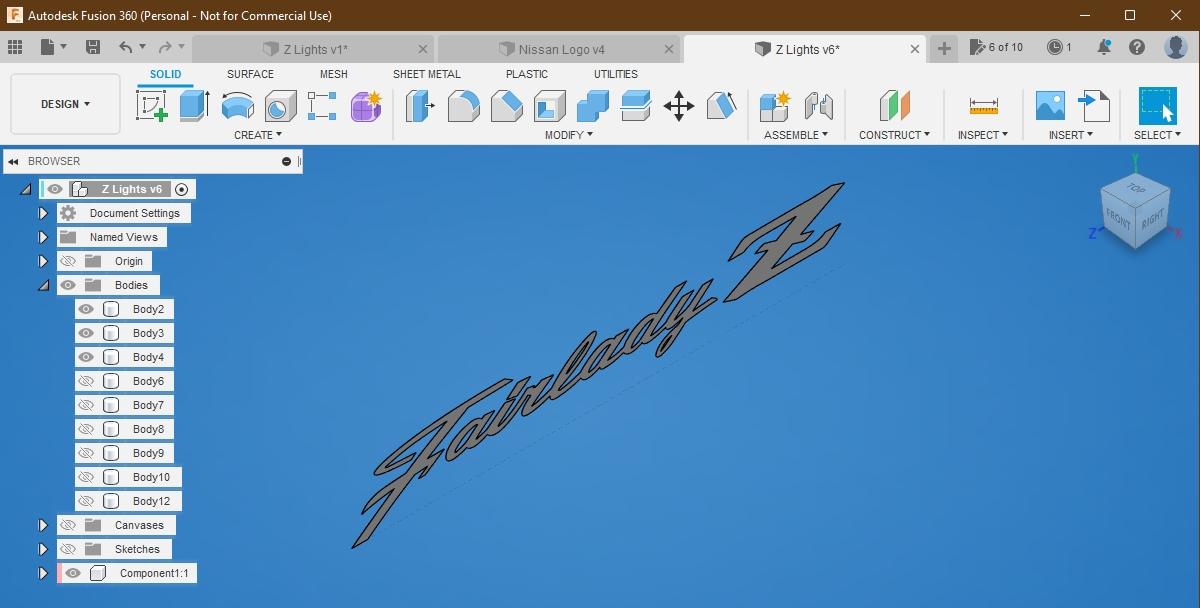Add a new design tab with plus
Viewport: 1200px width, 608px height.
(x=944, y=48)
